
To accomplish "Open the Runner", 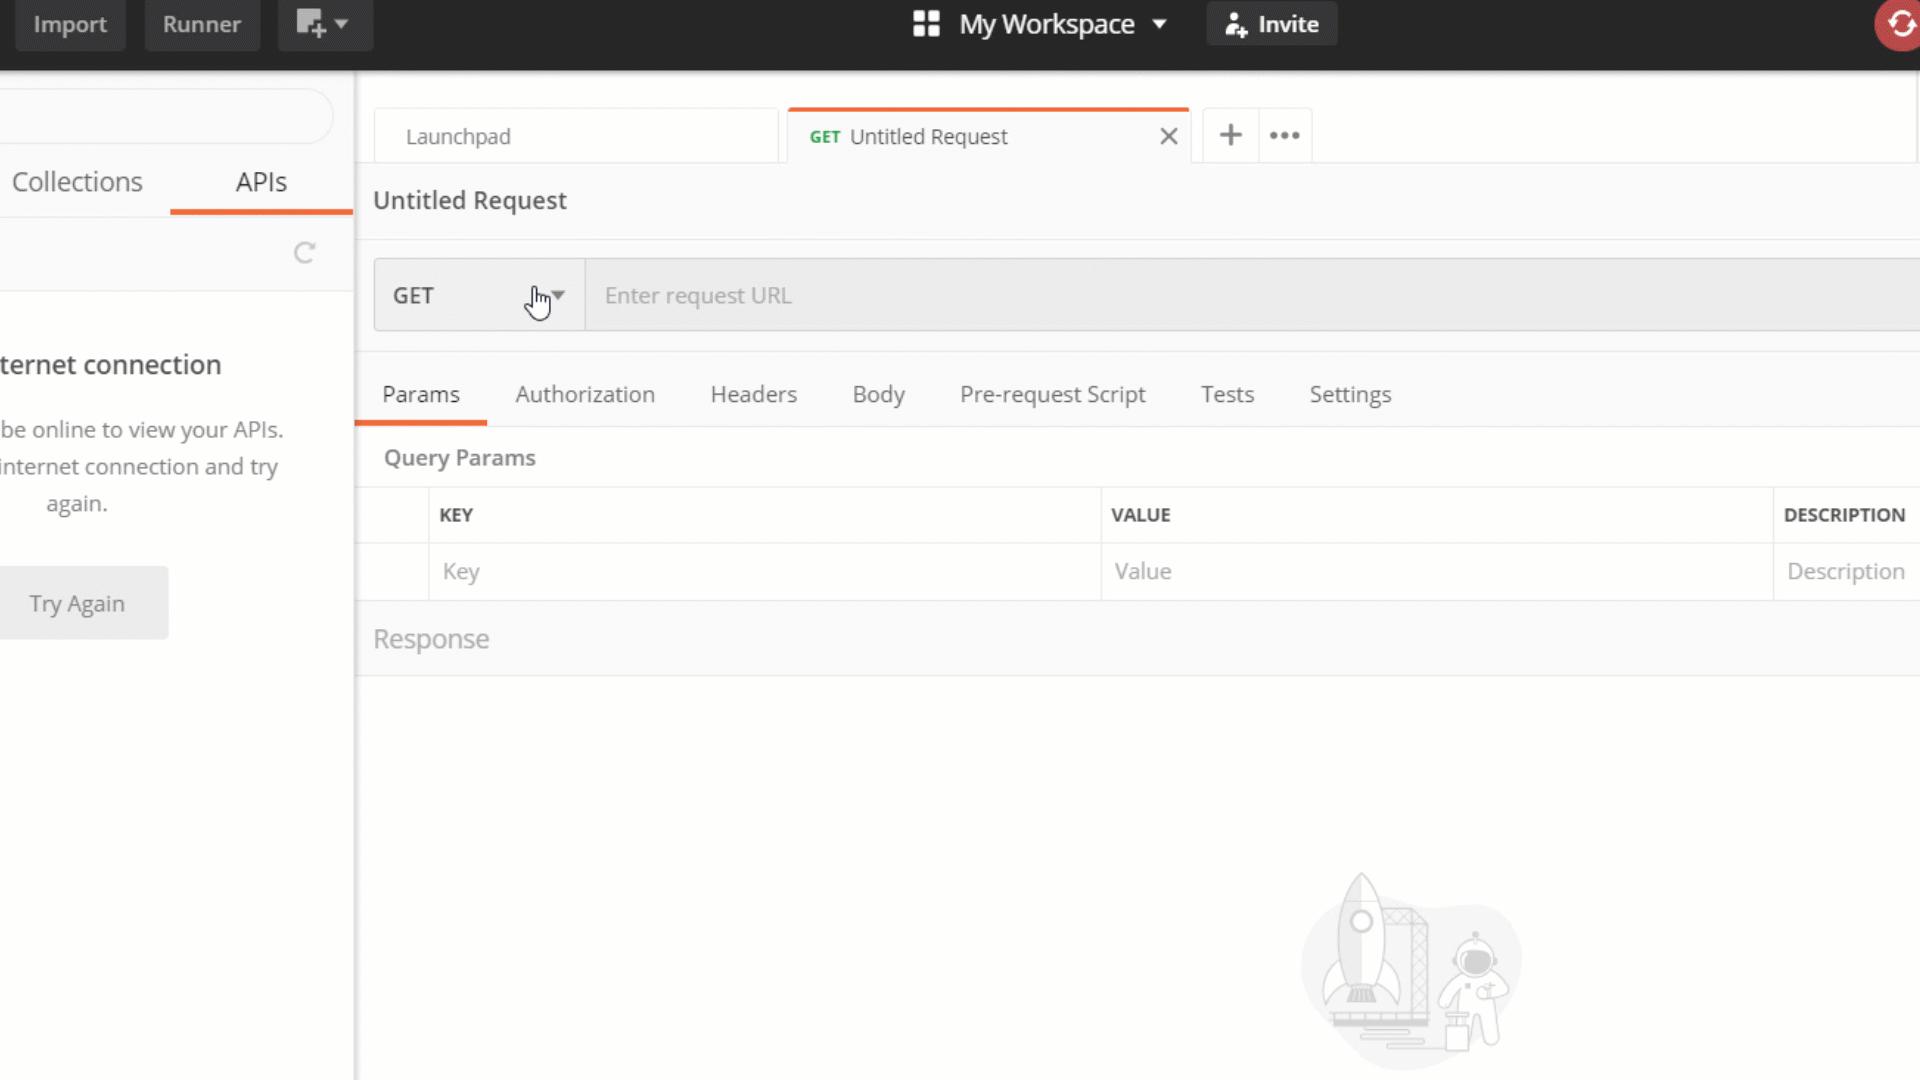I will click(202, 24).
